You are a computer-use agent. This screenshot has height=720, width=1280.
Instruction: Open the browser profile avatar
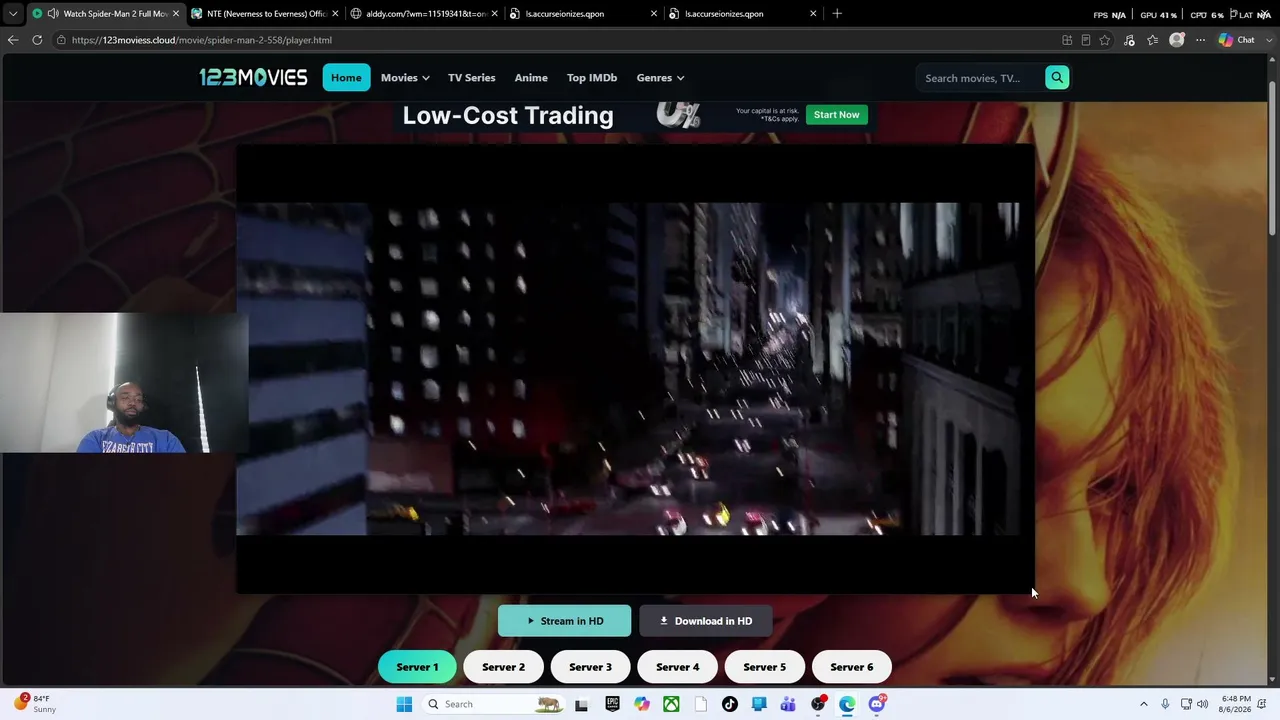click(1177, 40)
